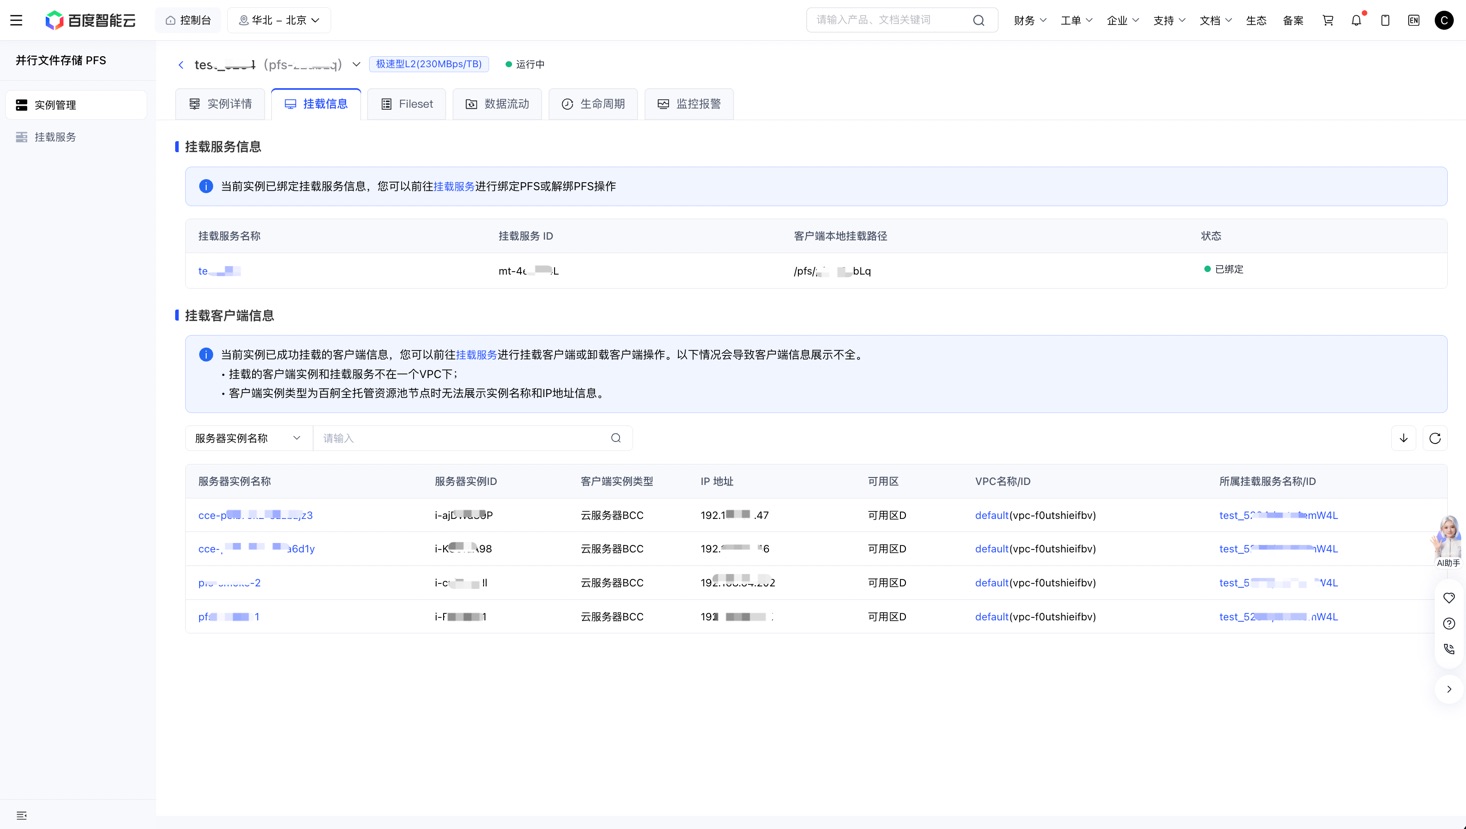Switch to the Fileset tab

coord(407,104)
